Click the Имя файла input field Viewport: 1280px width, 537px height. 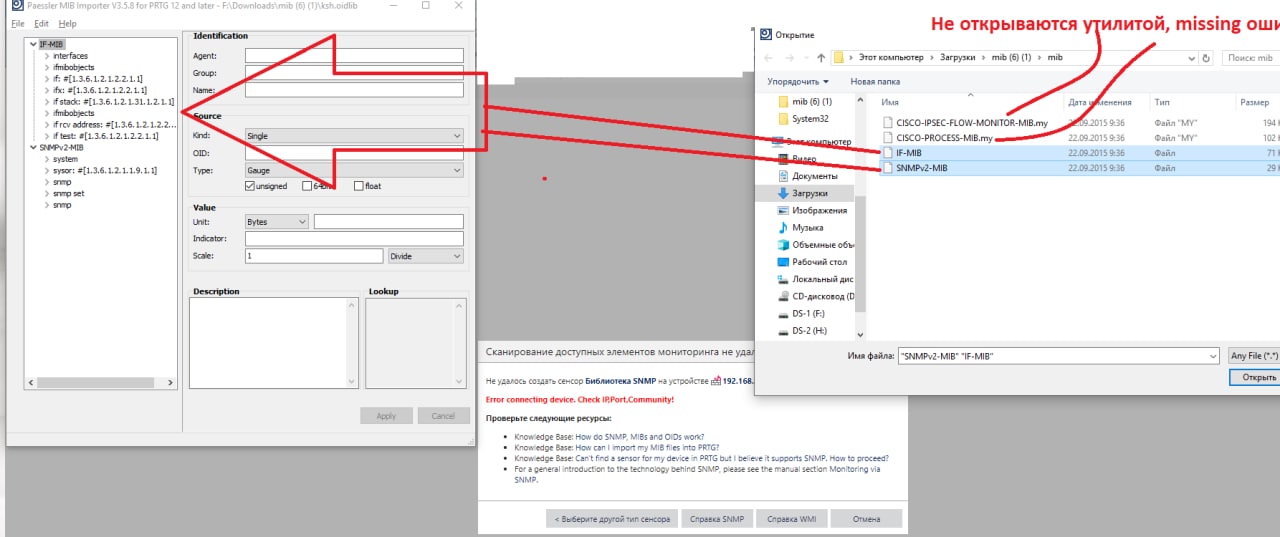point(1059,356)
